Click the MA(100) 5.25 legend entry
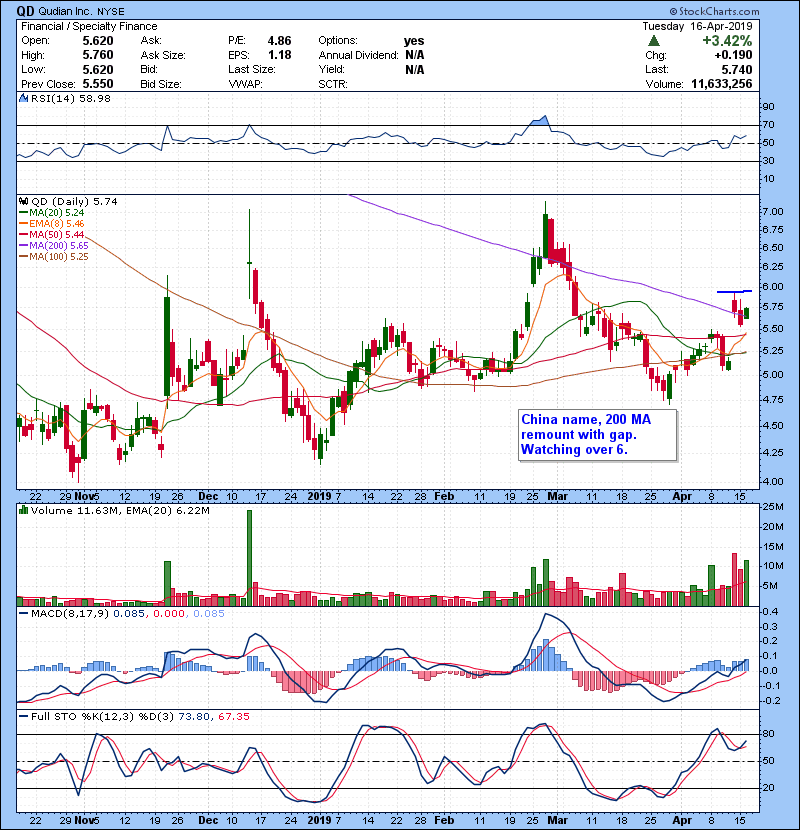 pyautogui.click(x=53, y=257)
